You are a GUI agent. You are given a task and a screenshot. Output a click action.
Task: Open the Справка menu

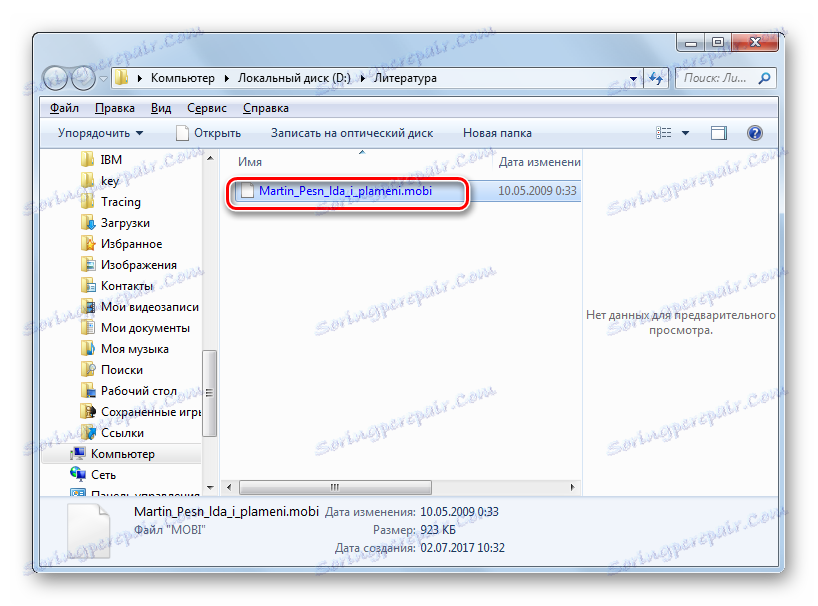[x=266, y=108]
